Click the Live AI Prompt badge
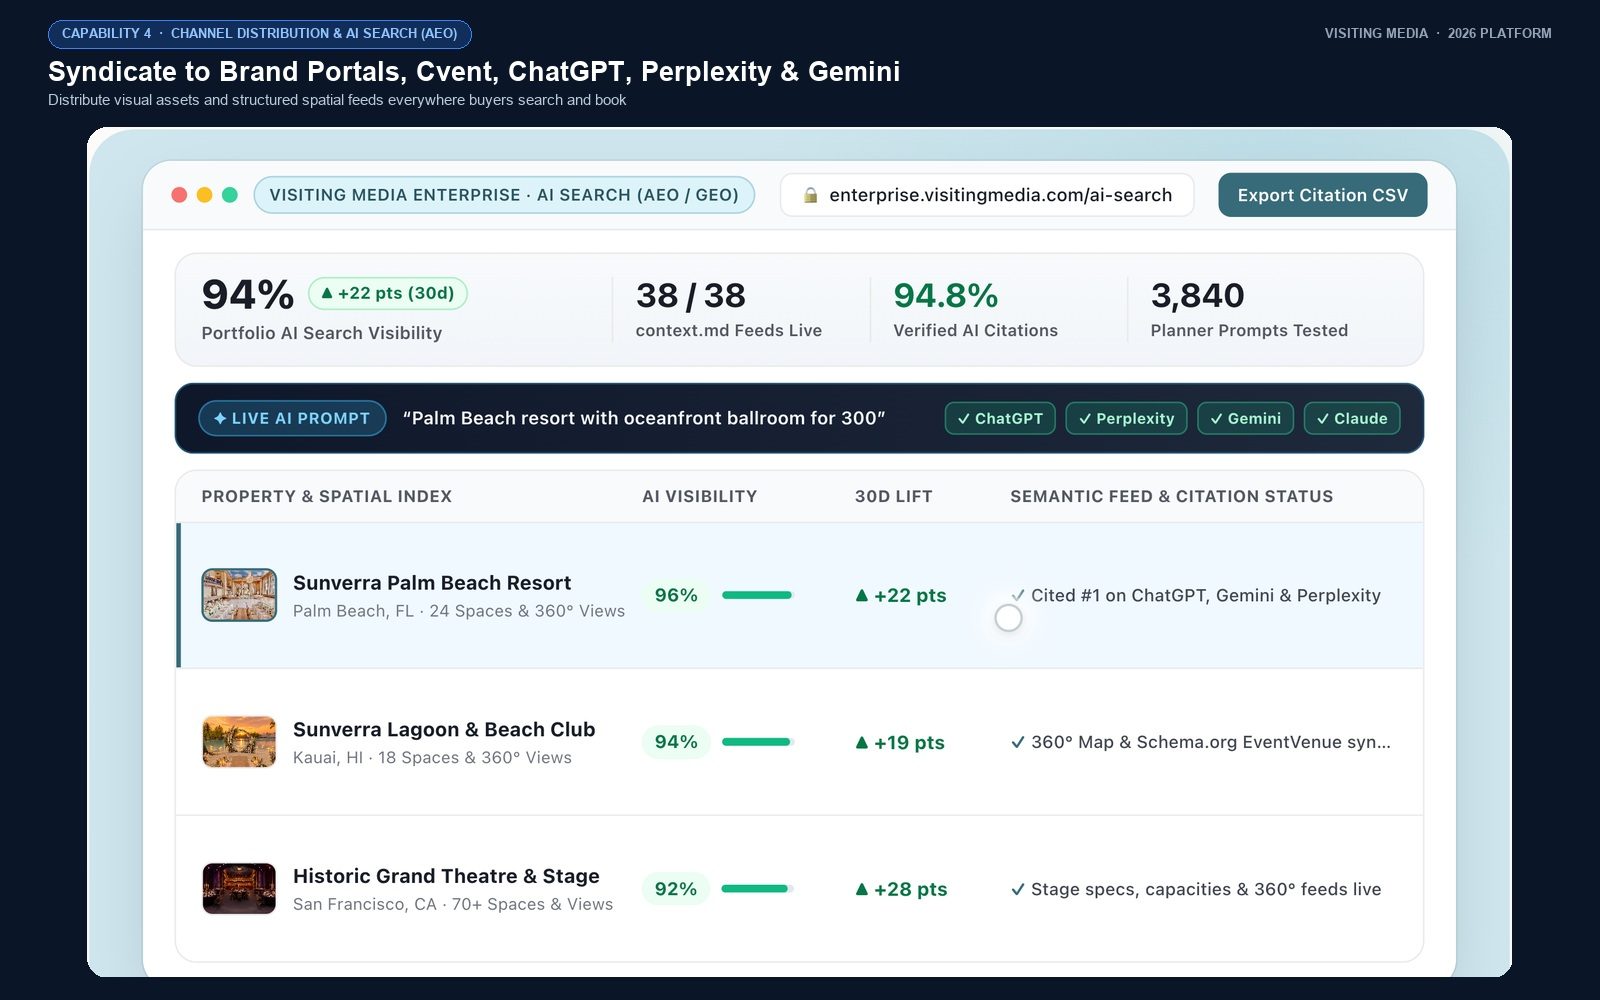The height and width of the screenshot is (1000, 1600). [x=292, y=418]
